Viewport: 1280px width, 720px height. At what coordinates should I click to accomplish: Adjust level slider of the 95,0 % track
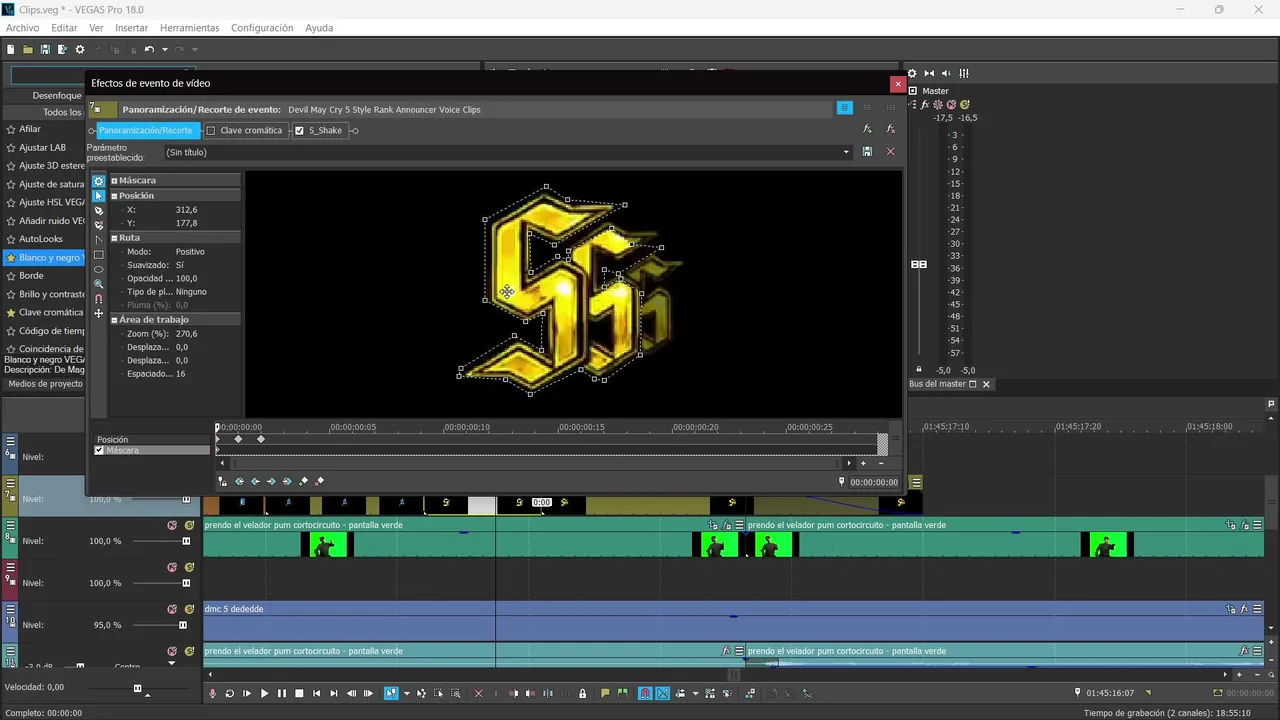tap(183, 625)
